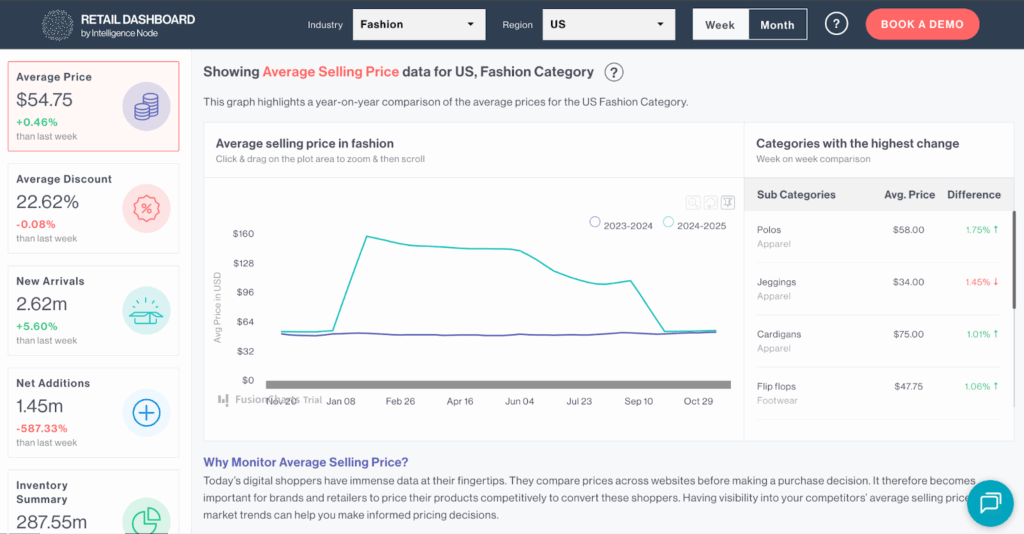Click the chart zoom magnifier icon
The image size is (1024, 534).
tap(693, 202)
